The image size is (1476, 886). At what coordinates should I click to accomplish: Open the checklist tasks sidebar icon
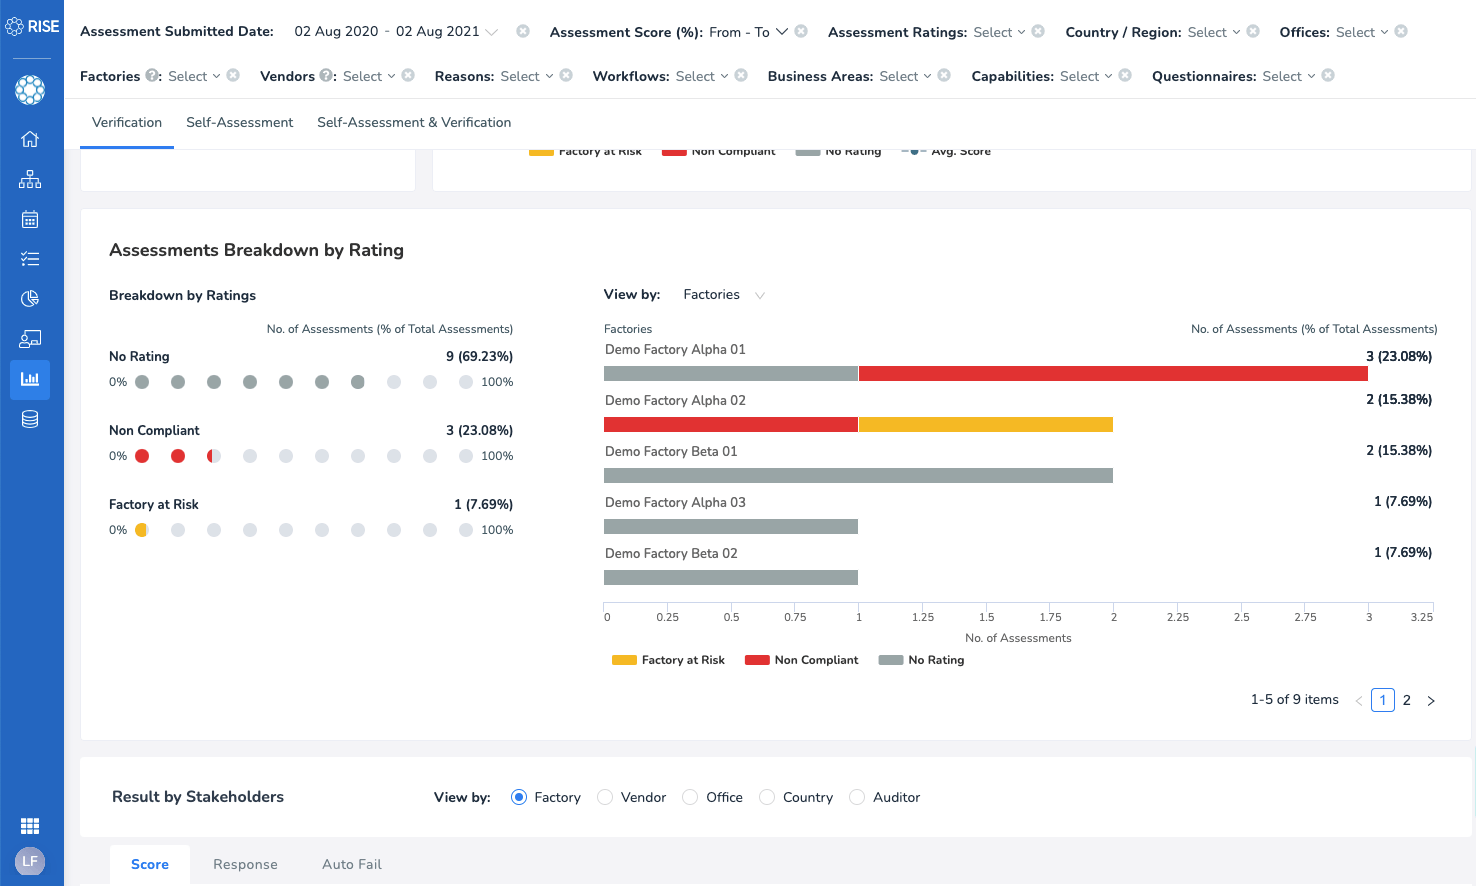click(x=30, y=259)
